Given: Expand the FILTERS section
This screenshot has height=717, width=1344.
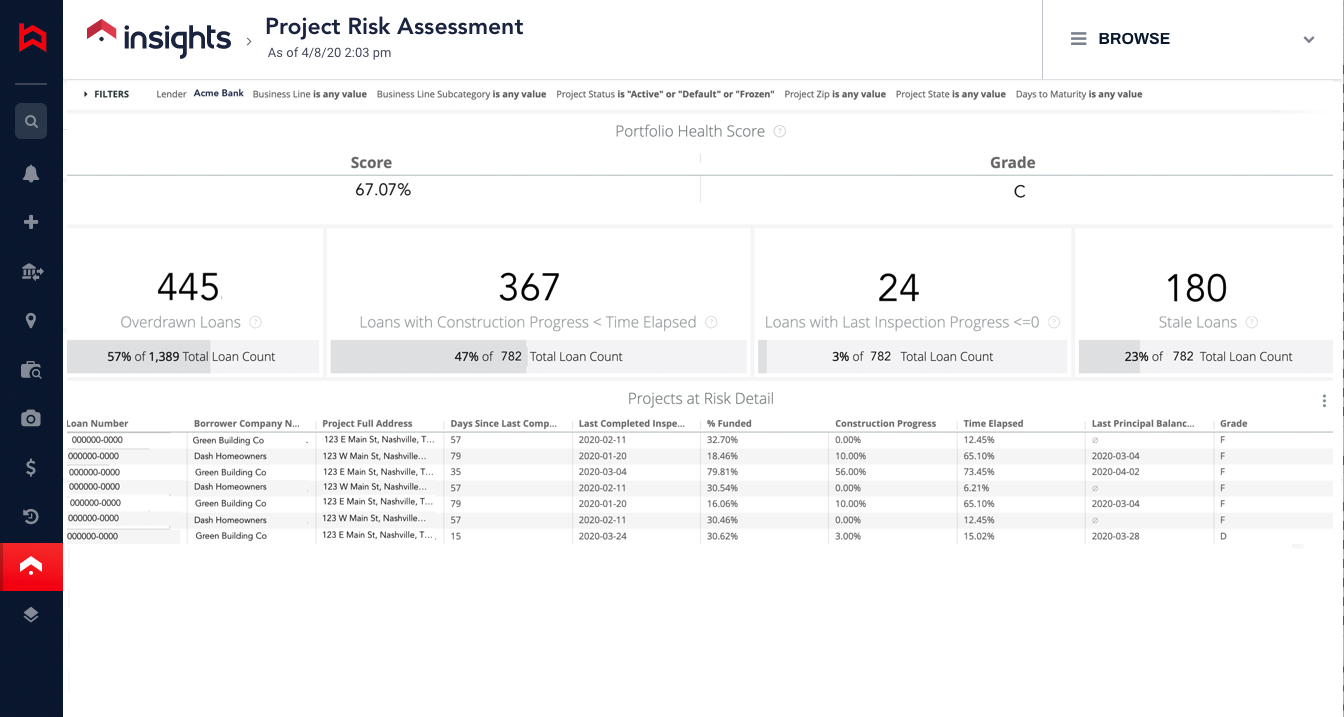Looking at the screenshot, I should 107,94.
